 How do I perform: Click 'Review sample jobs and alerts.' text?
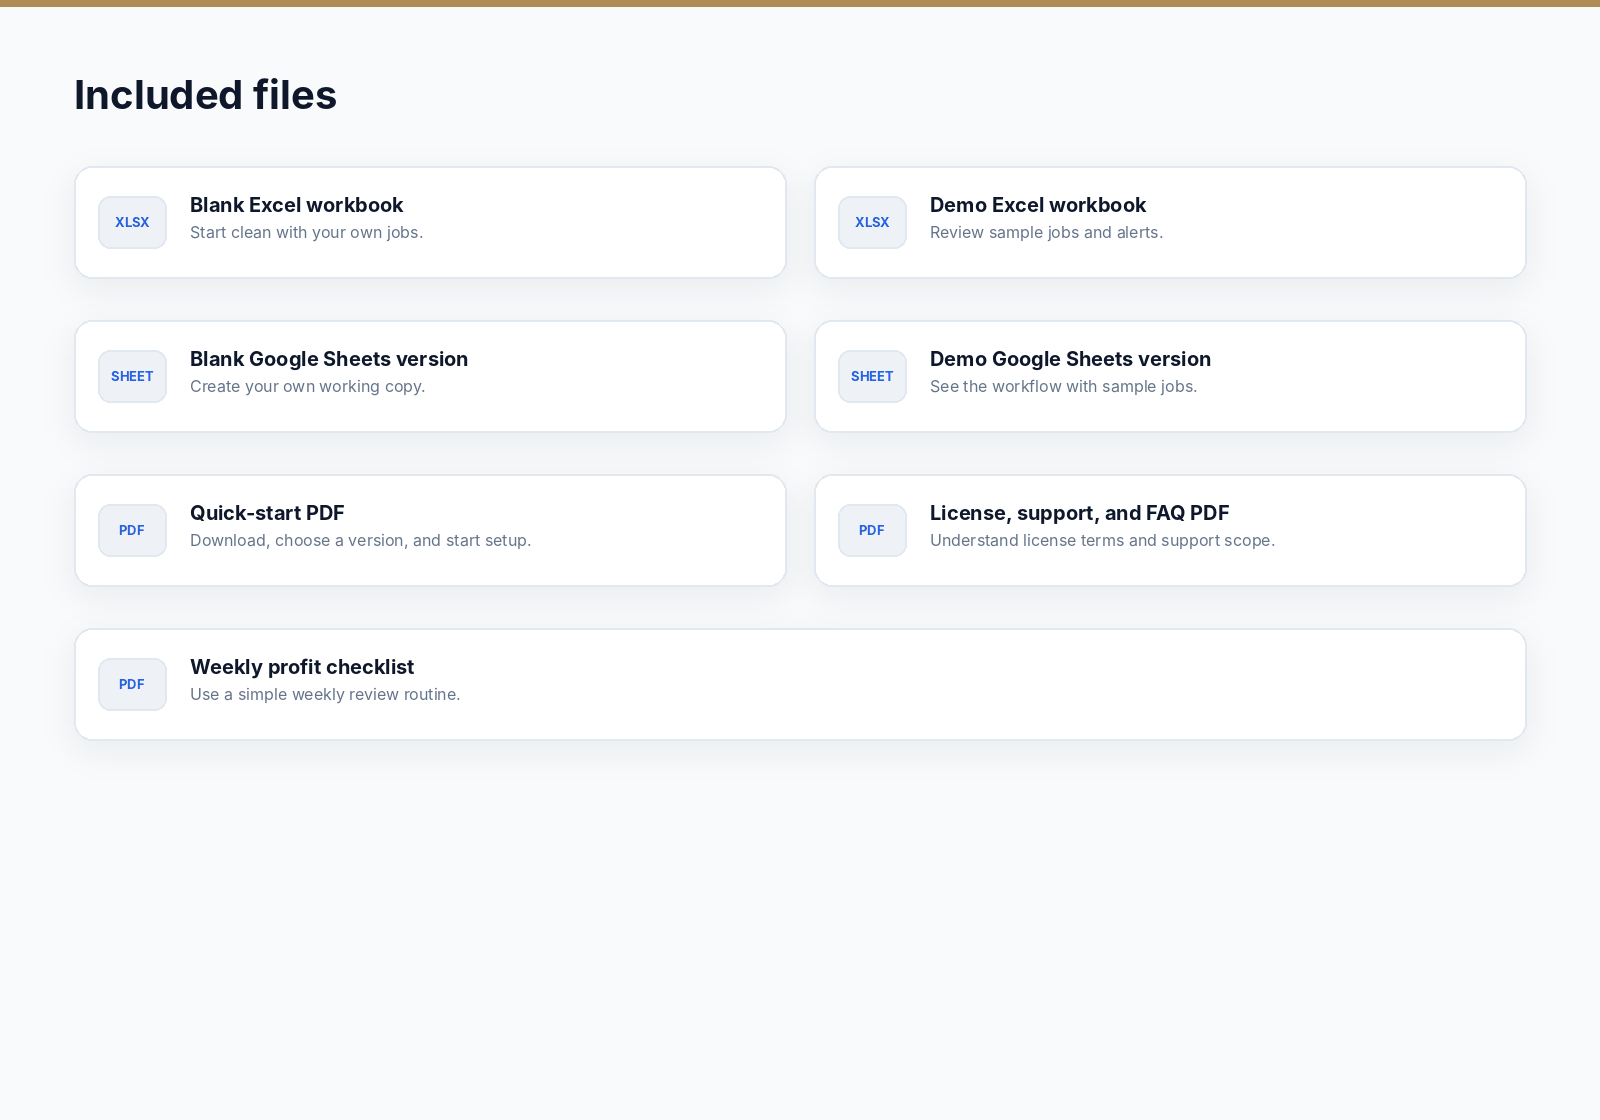click(1047, 232)
